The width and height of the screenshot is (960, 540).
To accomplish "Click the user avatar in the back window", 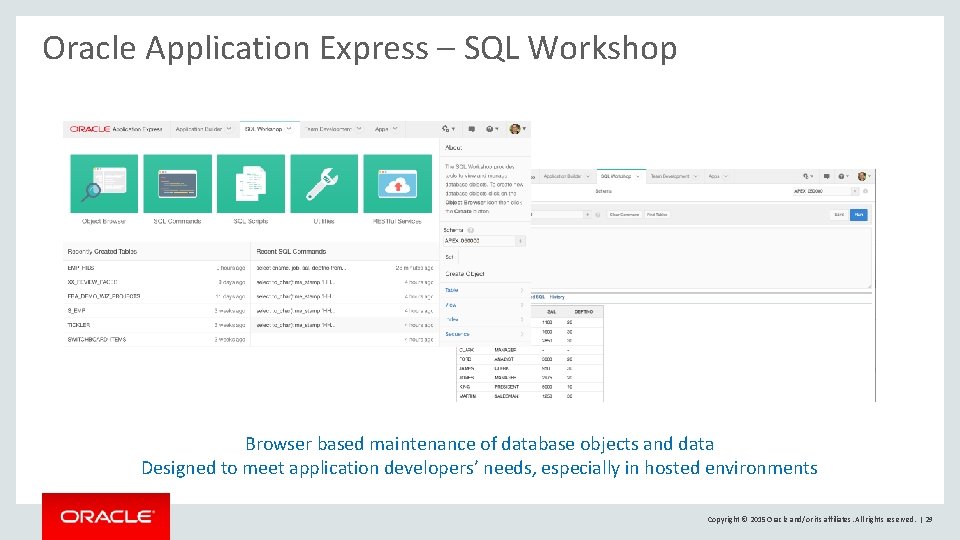I will click(863, 176).
